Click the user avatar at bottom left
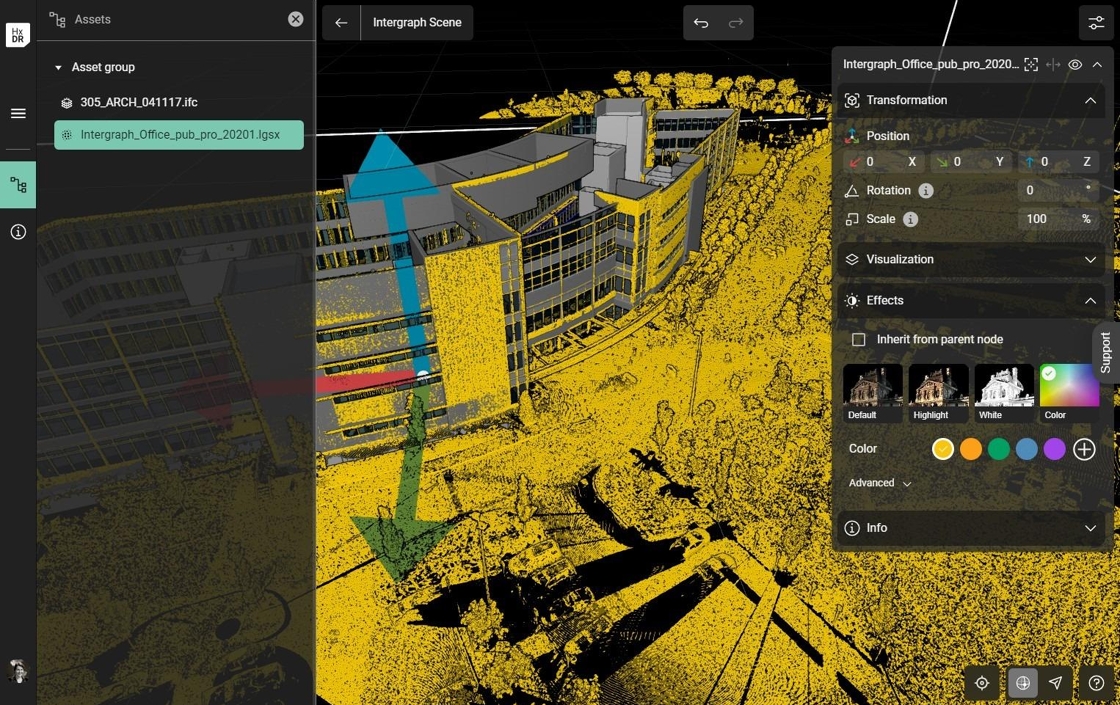The image size is (1120, 705). point(17,671)
